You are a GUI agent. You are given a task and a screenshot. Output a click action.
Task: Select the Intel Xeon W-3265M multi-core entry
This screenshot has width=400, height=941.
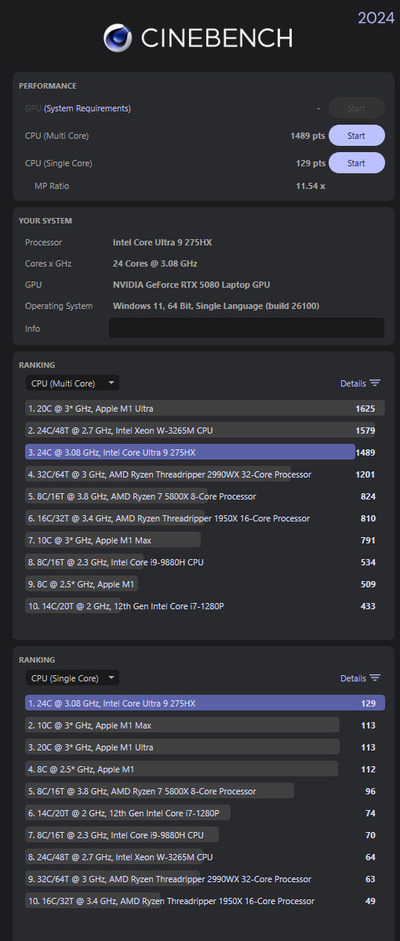204,430
